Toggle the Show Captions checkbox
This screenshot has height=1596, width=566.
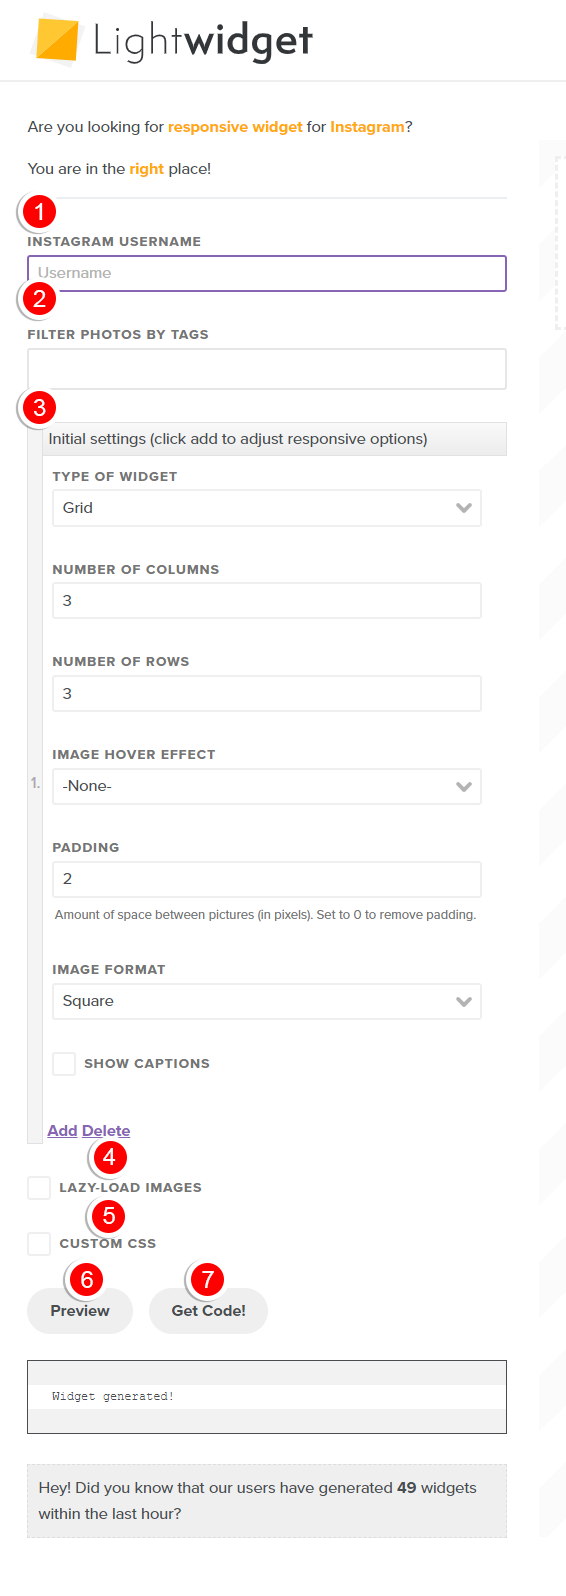click(64, 1063)
